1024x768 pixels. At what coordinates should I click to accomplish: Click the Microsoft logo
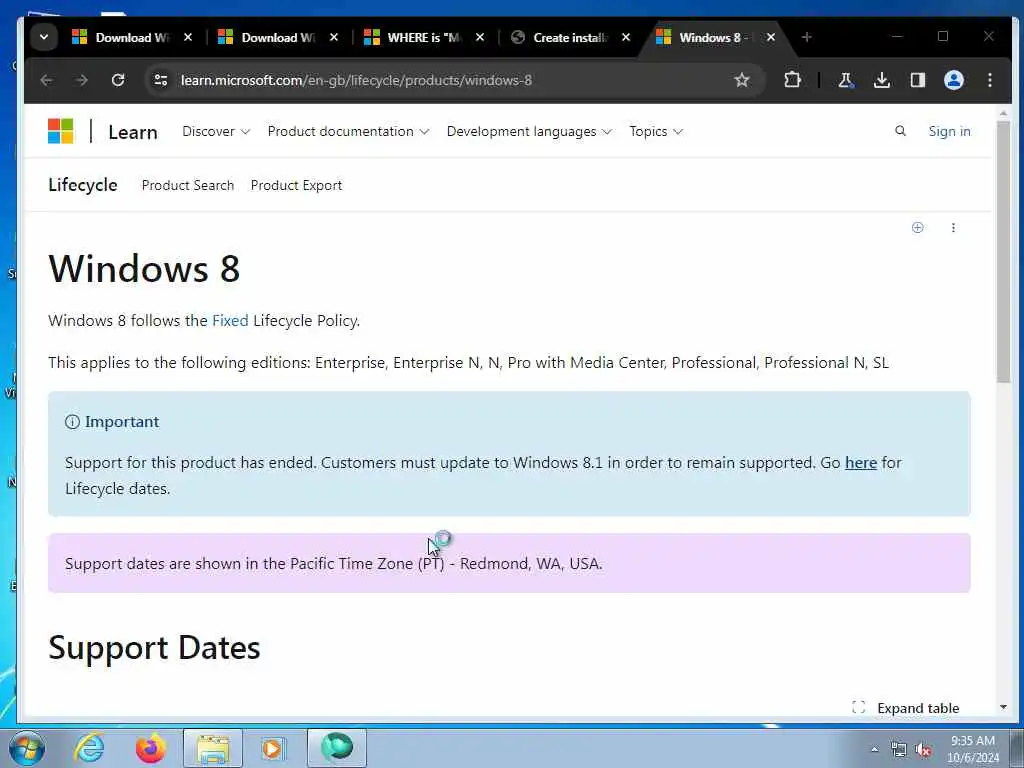pyautogui.click(x=61, y=131)
